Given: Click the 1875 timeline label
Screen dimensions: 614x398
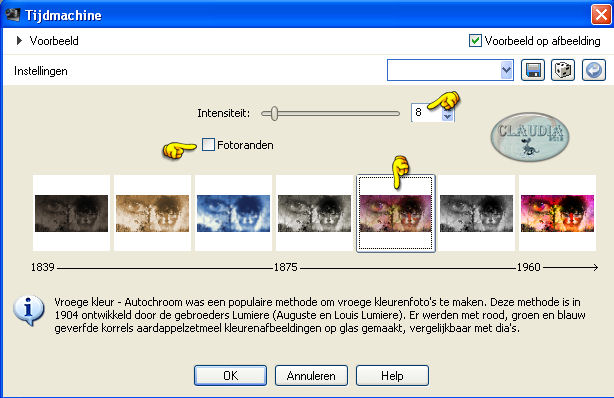Looking at the screenshot, I should pos(285,267).
